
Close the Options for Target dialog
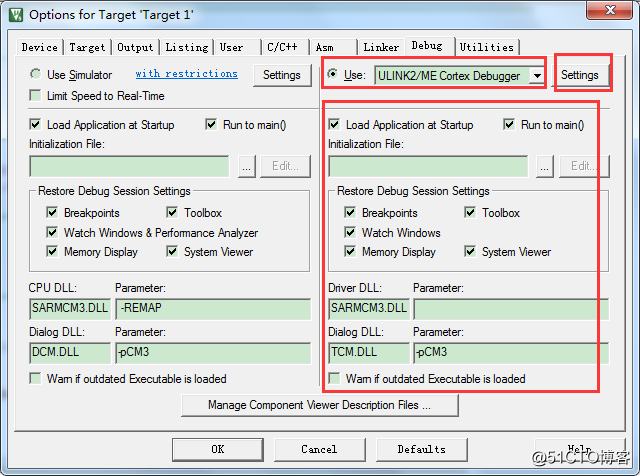[x=610, y=10]
